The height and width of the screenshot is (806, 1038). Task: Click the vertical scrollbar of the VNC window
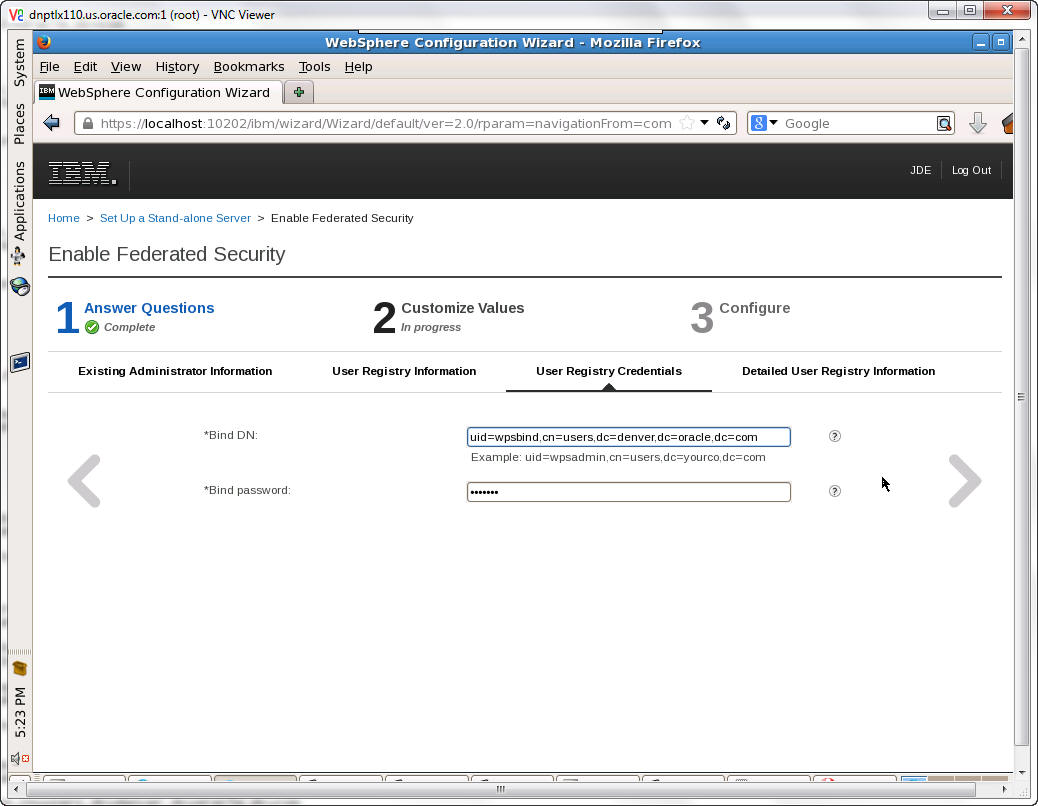(1021, 397)
